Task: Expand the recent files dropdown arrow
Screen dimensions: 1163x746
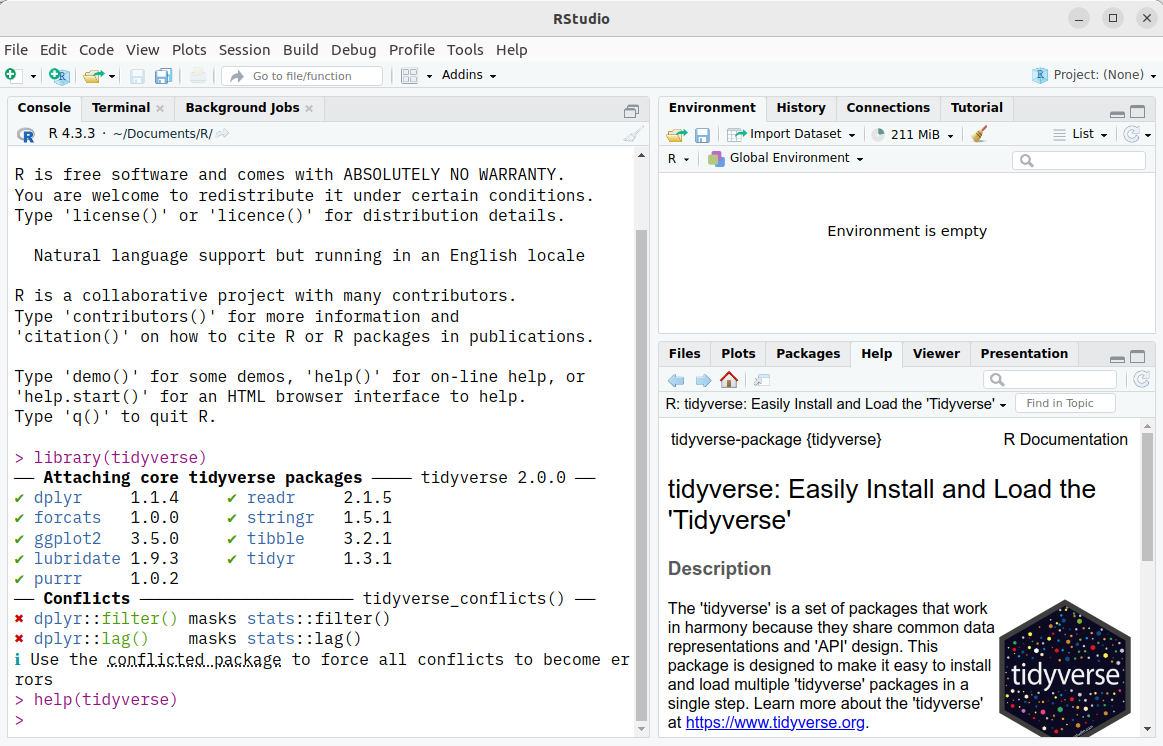Action: tap(112, 76)
